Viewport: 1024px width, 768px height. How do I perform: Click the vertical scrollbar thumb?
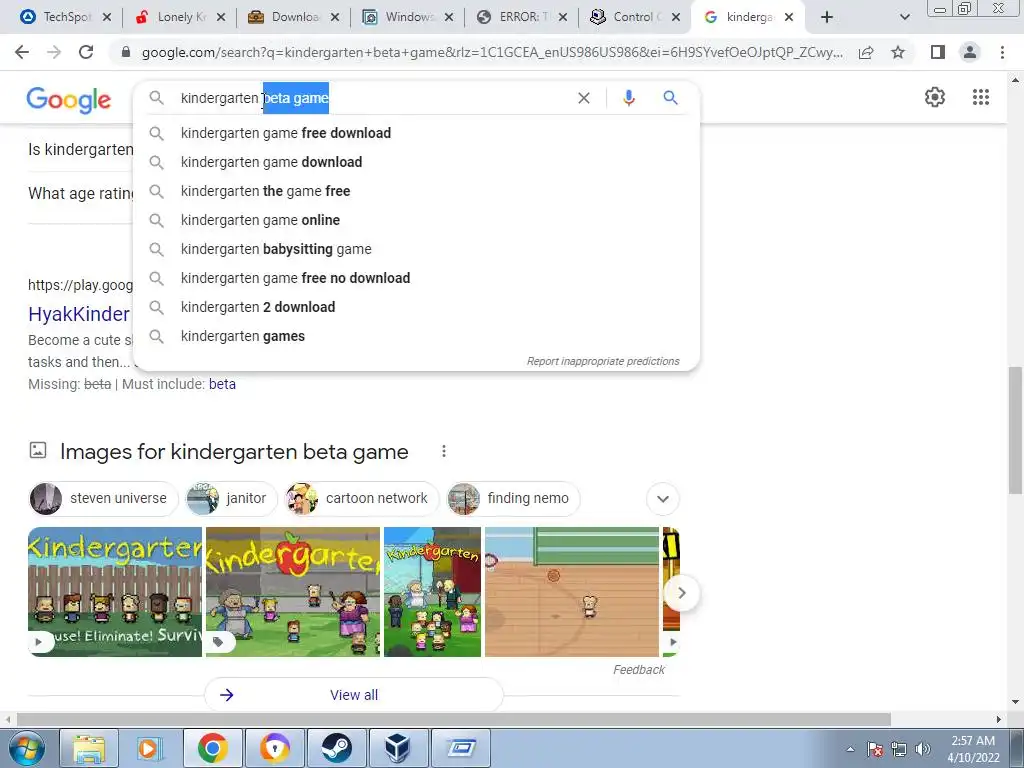click(x=1015, y=431)
